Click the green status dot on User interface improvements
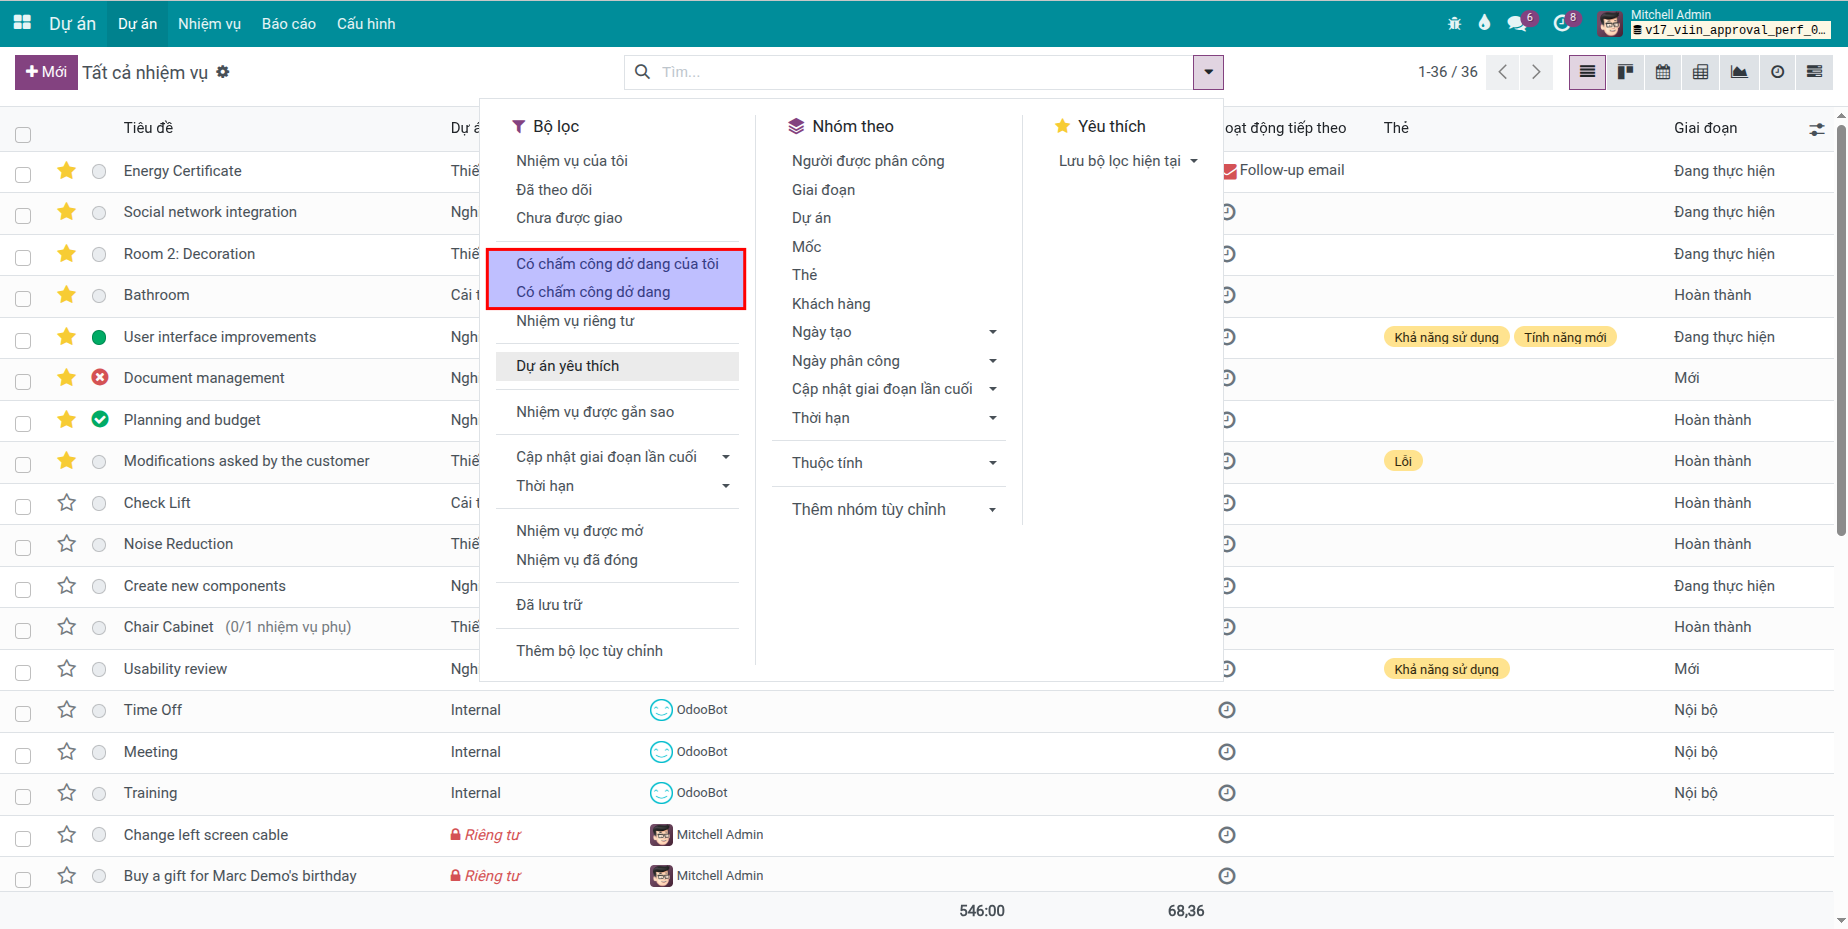1848x929 pixels. tap(99, 337)
